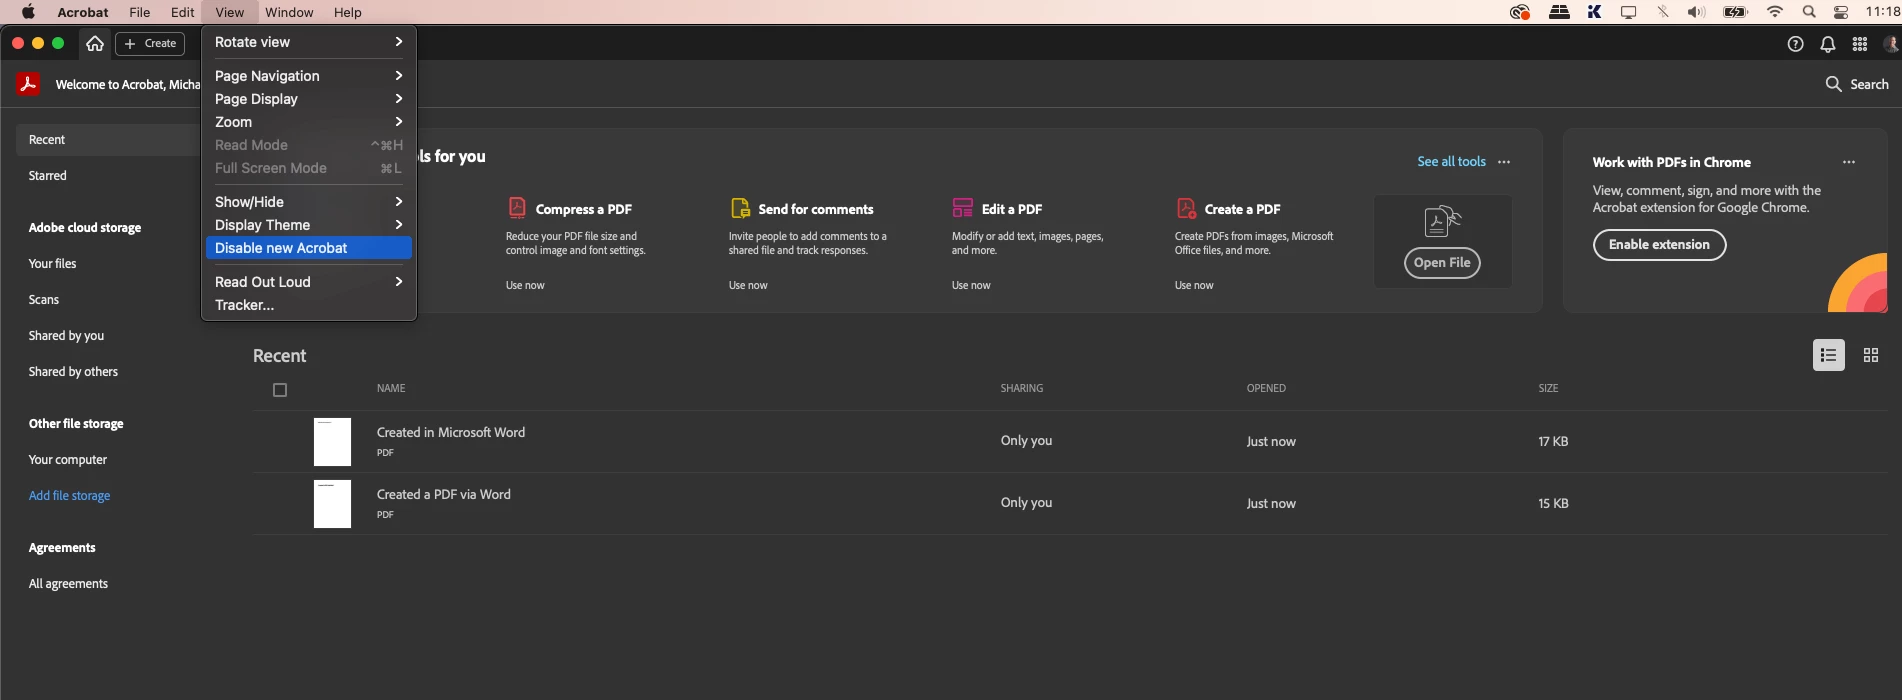Click the Search magnifier icon in Acrobat
1902x700 pixels.
coord(1833,84)
